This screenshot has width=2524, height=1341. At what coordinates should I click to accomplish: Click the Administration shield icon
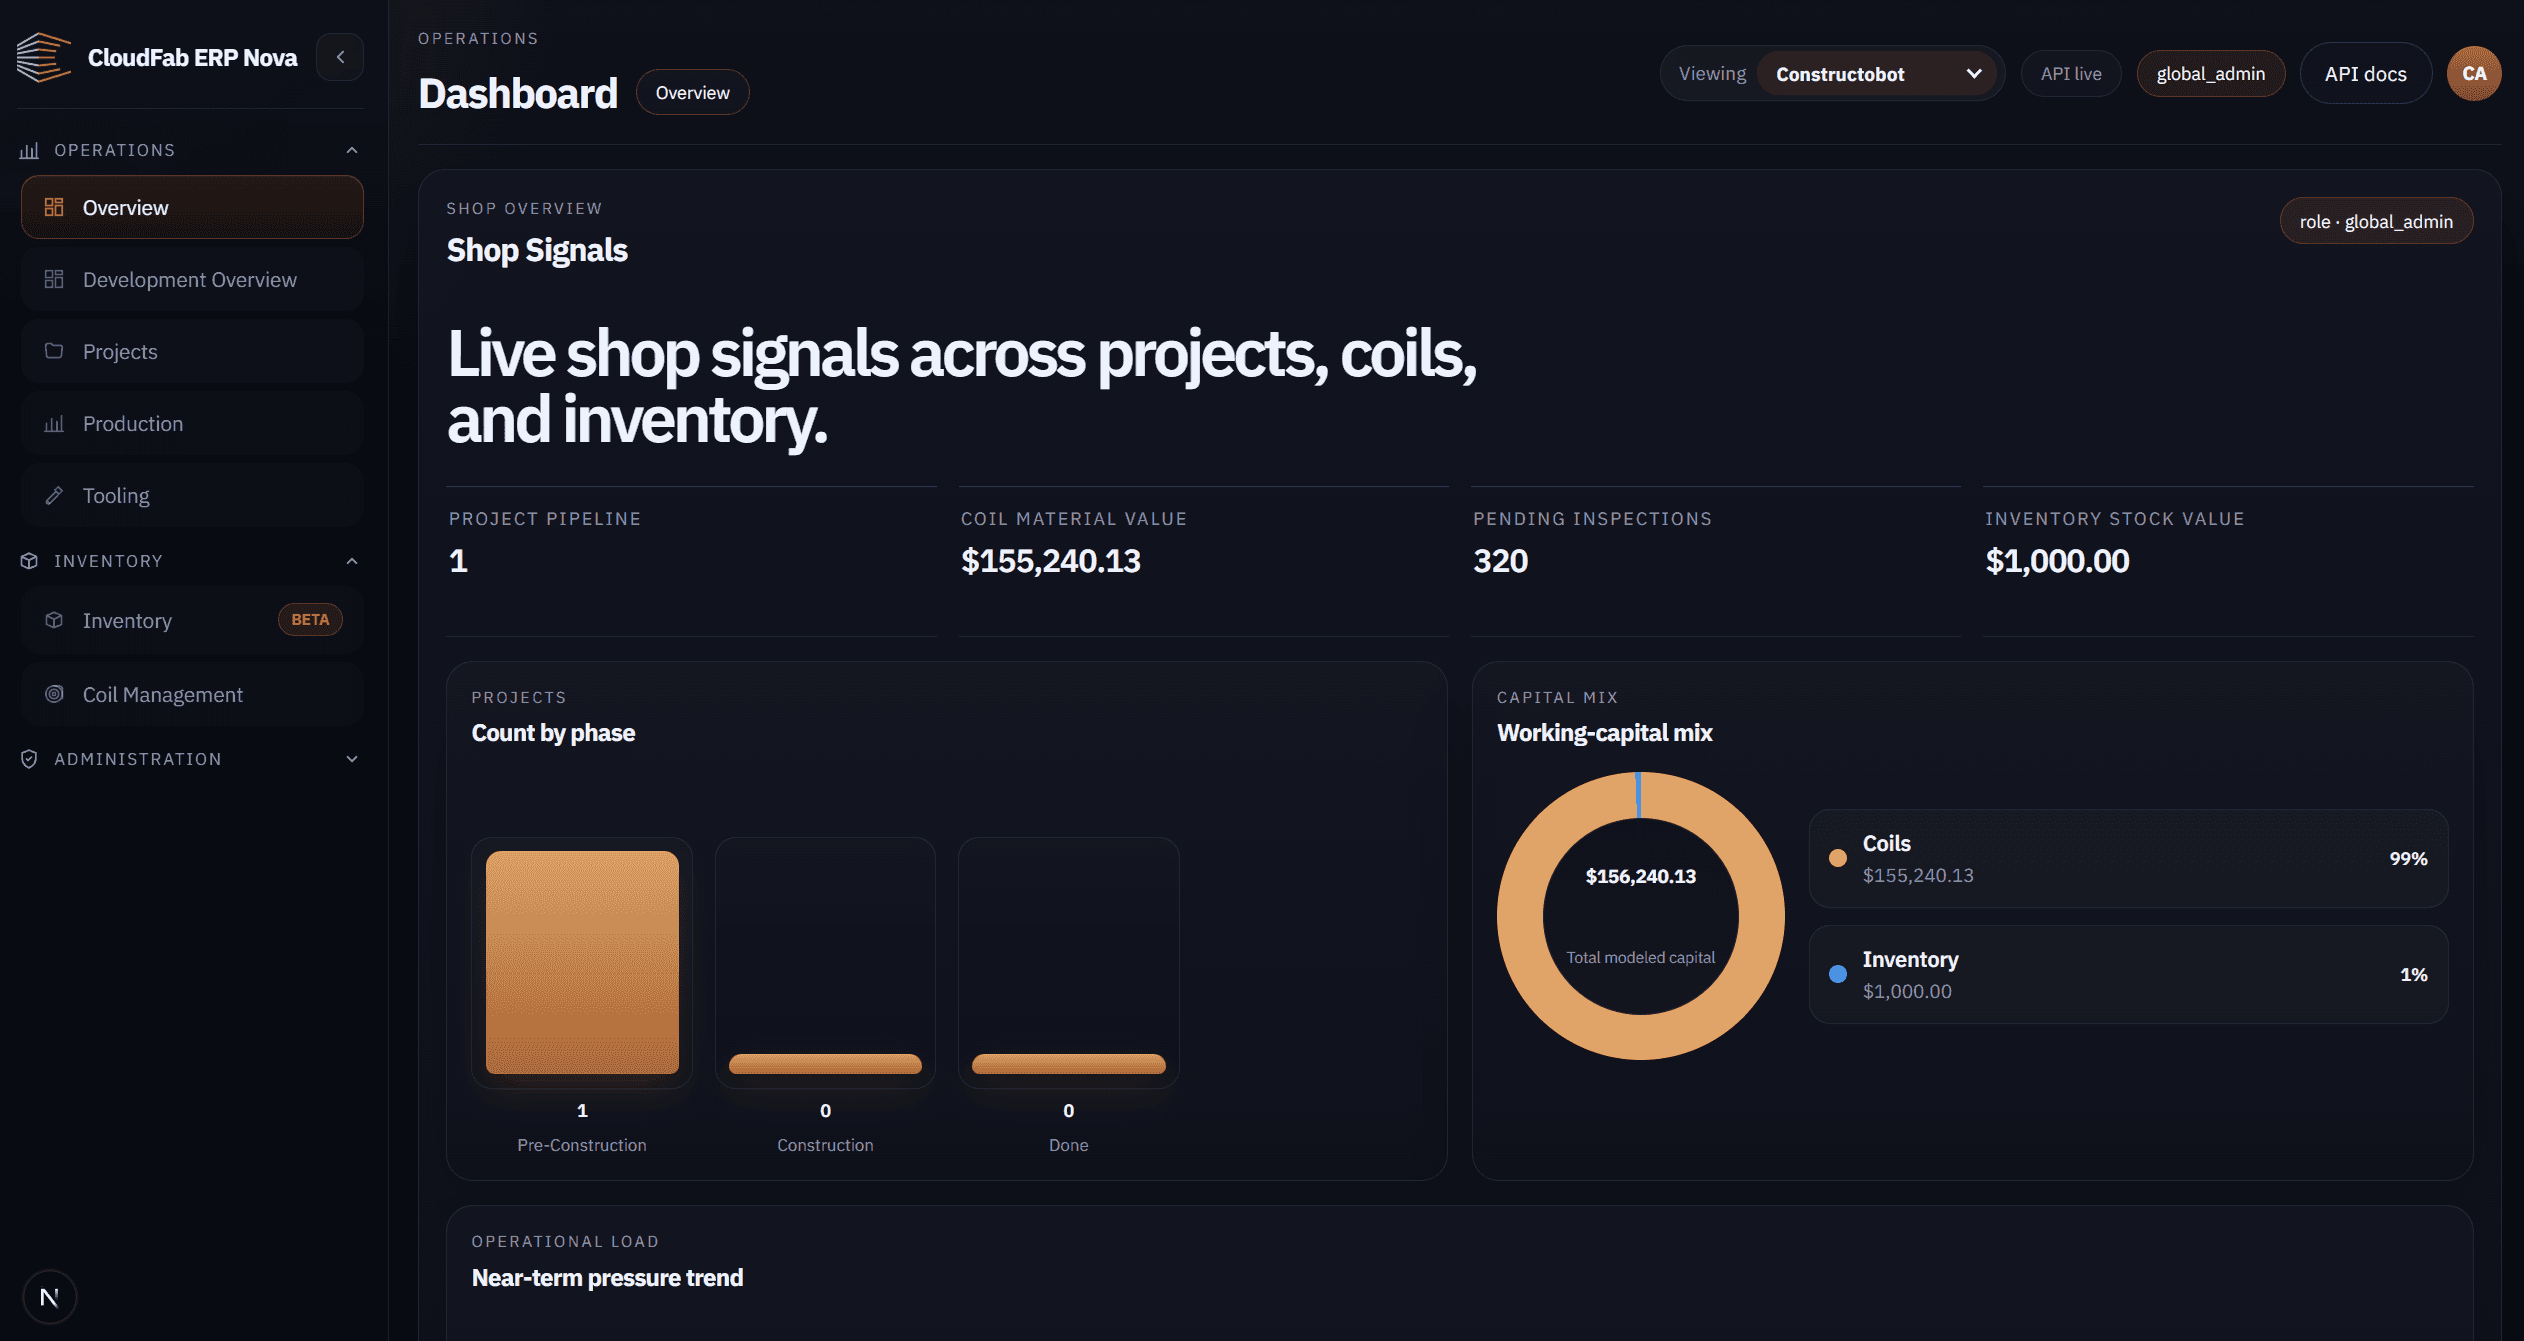[x=29, y=759]
